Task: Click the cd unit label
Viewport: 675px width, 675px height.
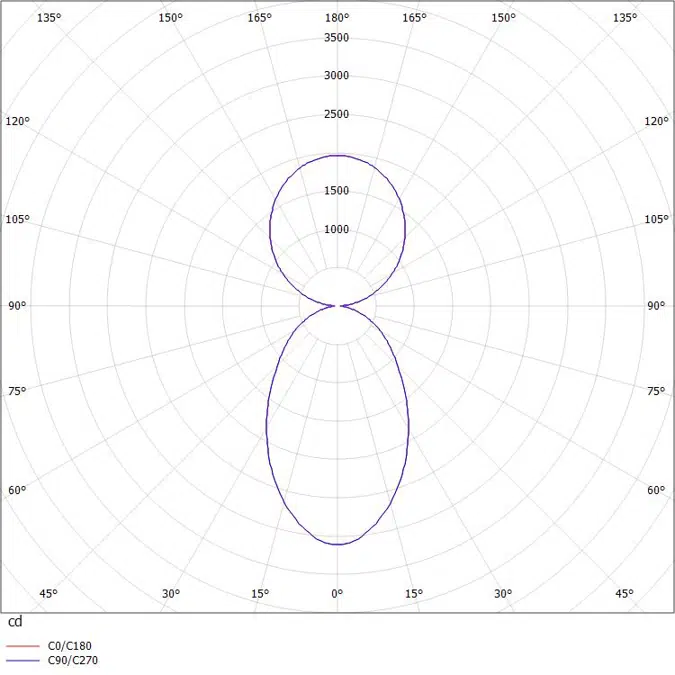Action: [x=15, y=622]
